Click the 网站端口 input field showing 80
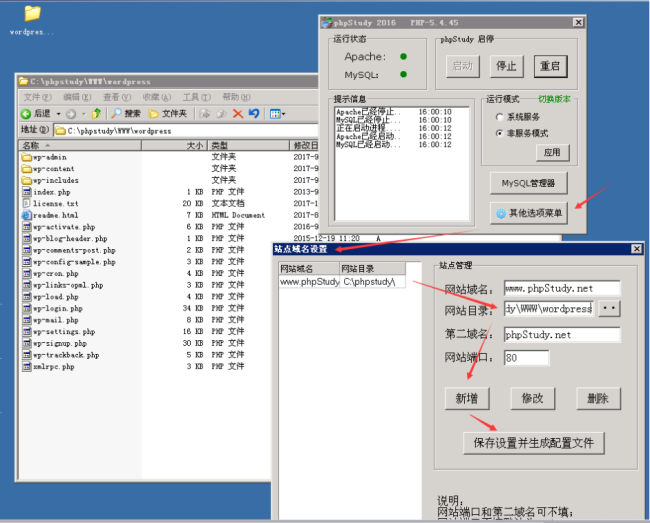 [526, 357]
